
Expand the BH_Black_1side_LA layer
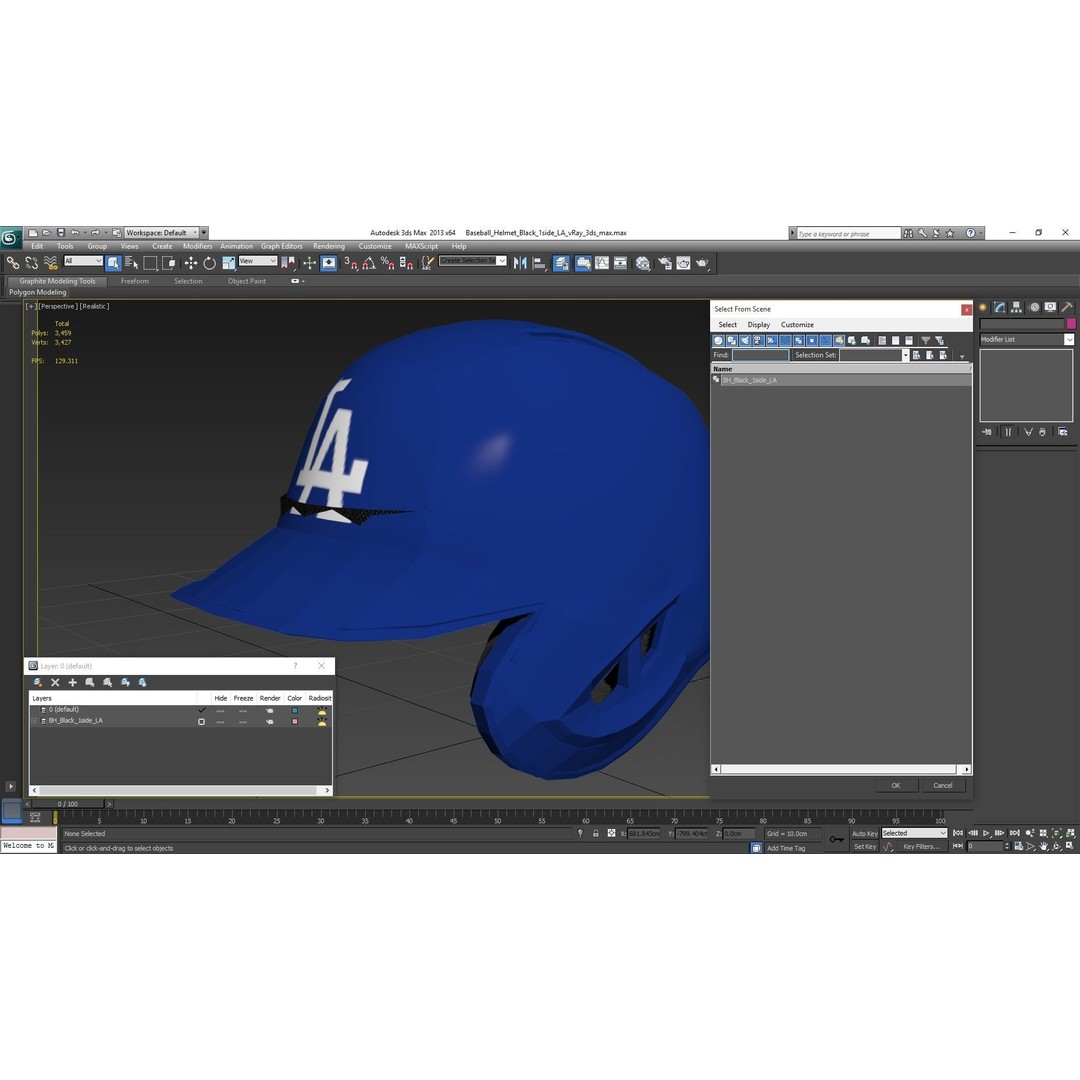[34, 721]
